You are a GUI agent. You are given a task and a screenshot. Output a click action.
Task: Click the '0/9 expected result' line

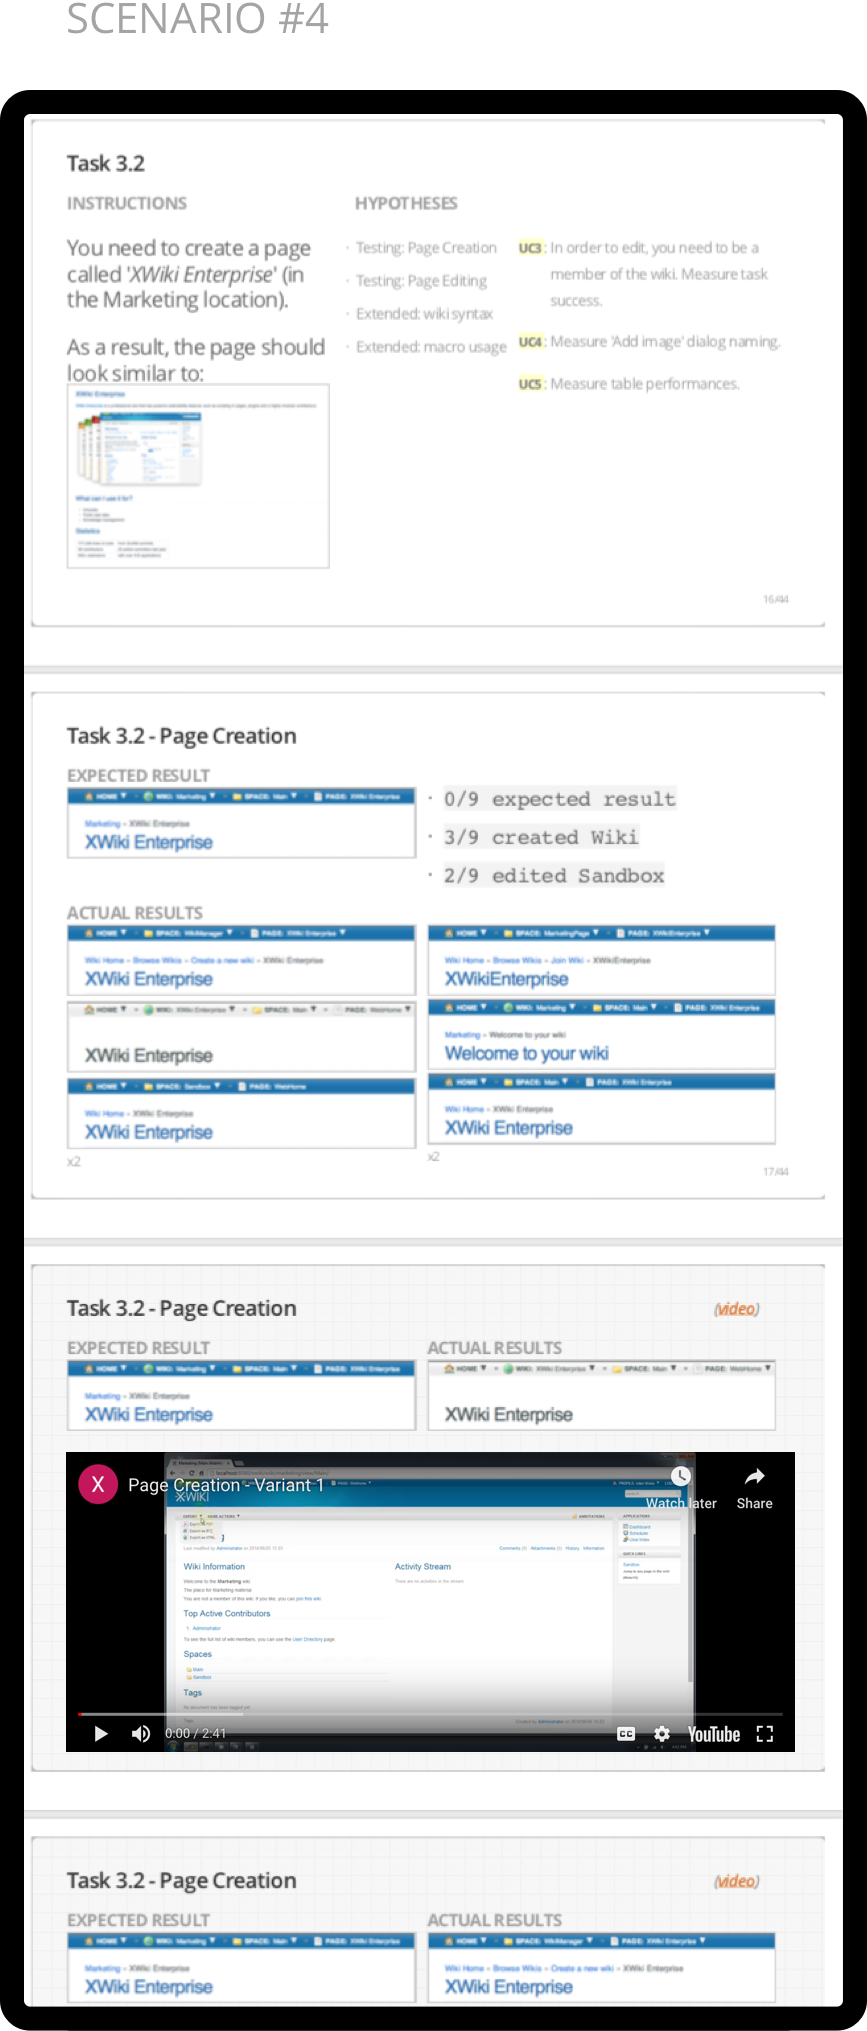560,799
